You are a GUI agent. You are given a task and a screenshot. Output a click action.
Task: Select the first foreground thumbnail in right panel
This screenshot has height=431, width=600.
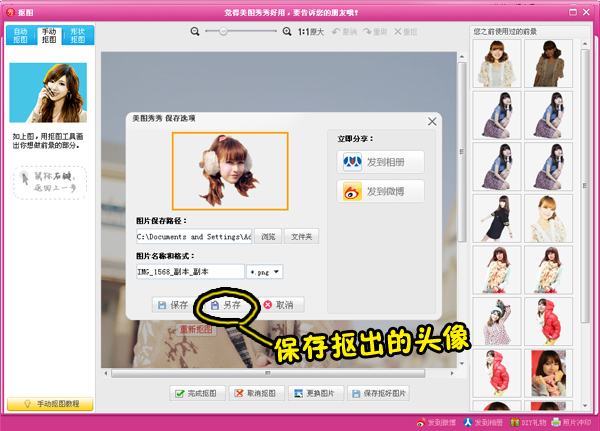[x=497, y=67]
